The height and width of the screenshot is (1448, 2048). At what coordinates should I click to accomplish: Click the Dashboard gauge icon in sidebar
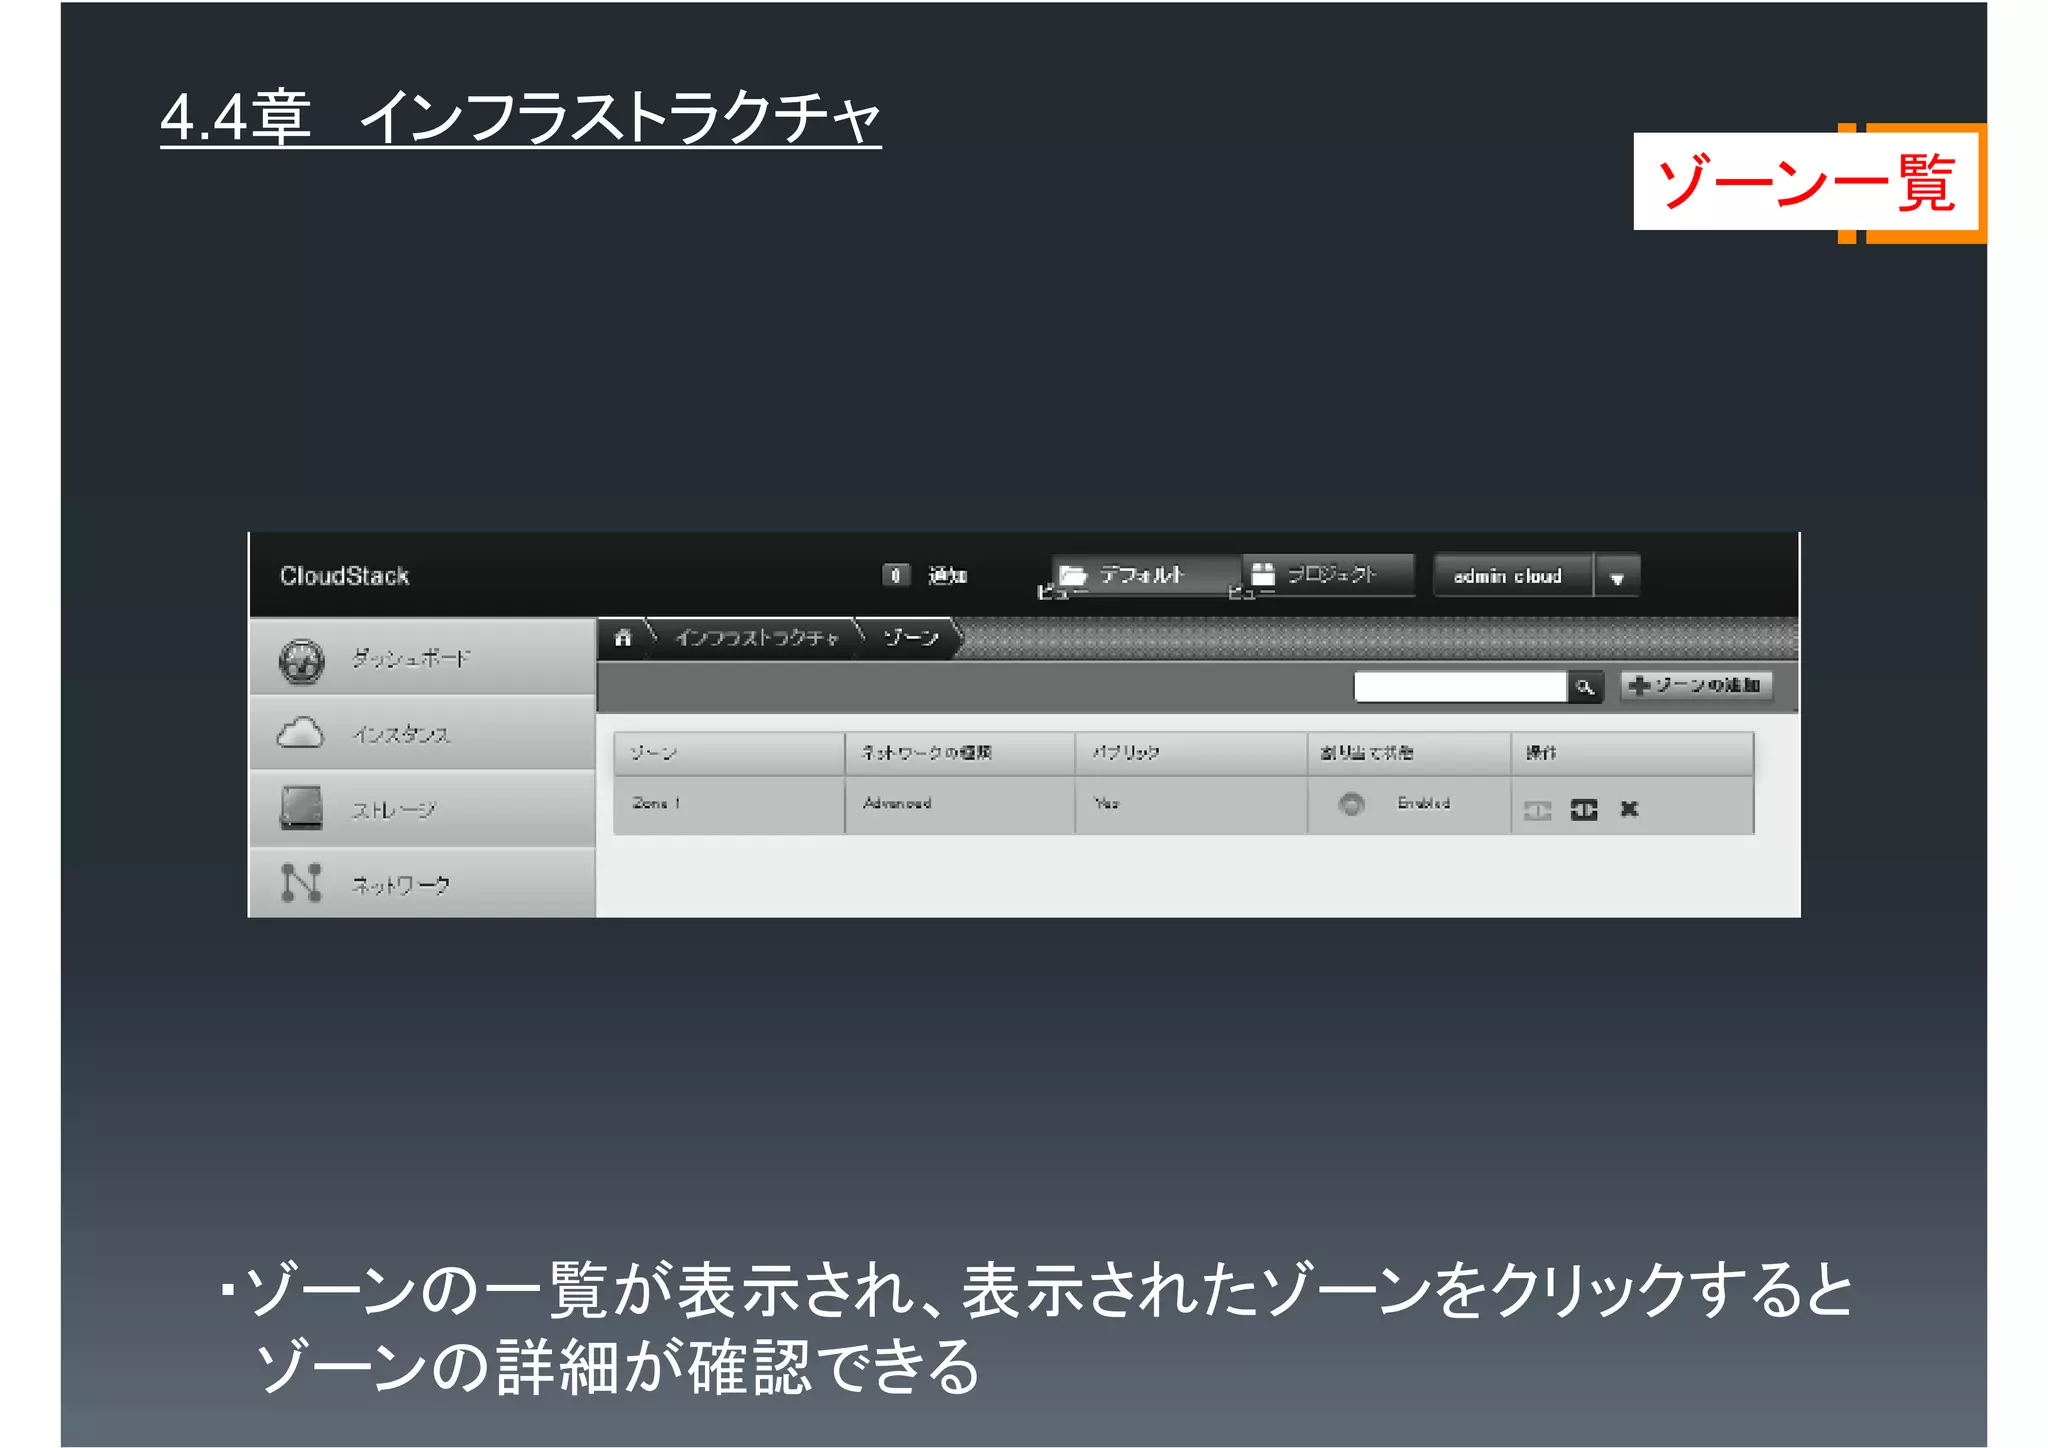(x=301, y=660)
